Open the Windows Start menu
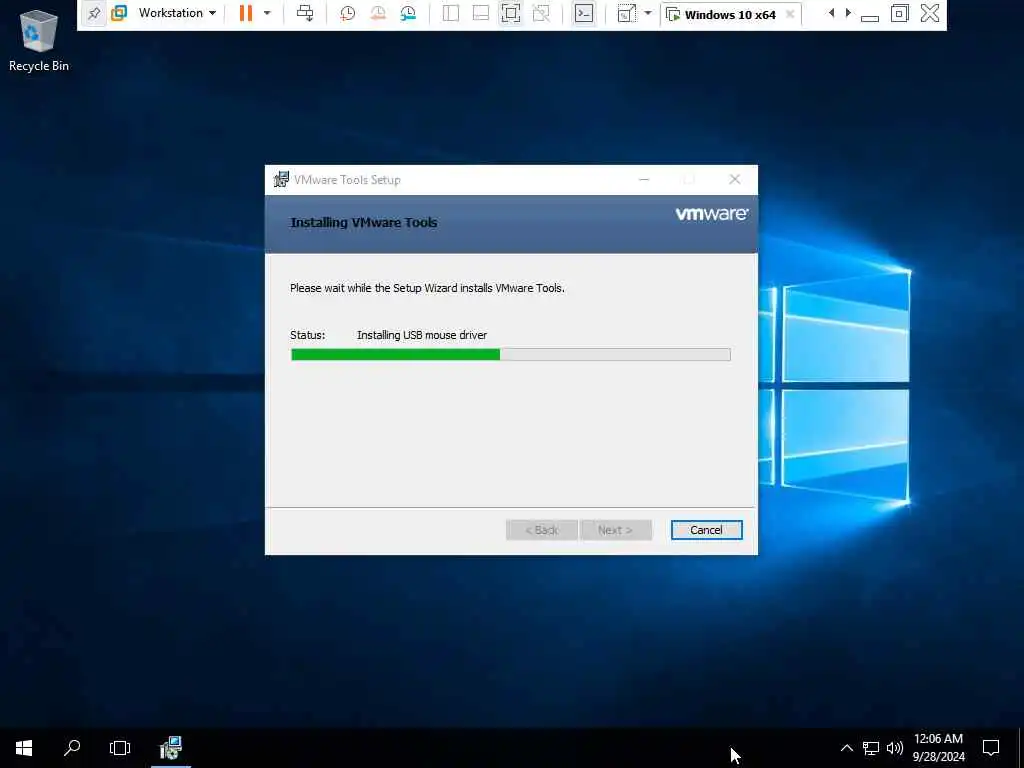Image resolution: width=1024 pixels, height=768 pixels. (24, 748)
